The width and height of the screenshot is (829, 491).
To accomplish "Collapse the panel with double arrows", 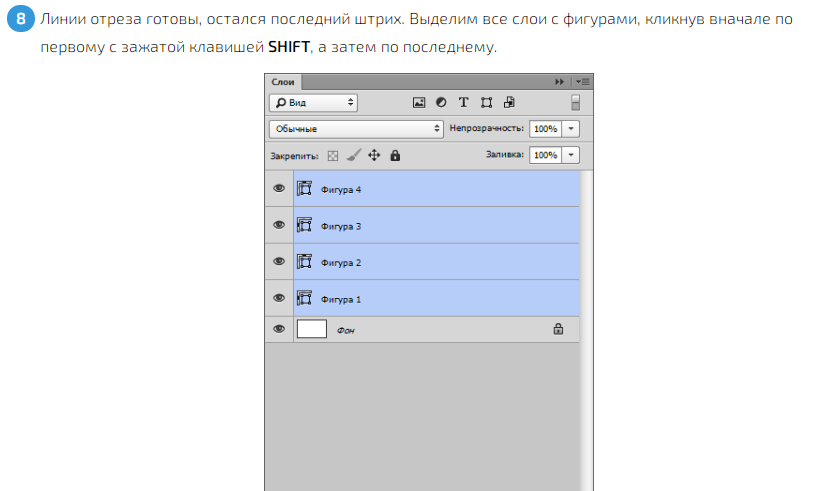I will coord(559,81).
